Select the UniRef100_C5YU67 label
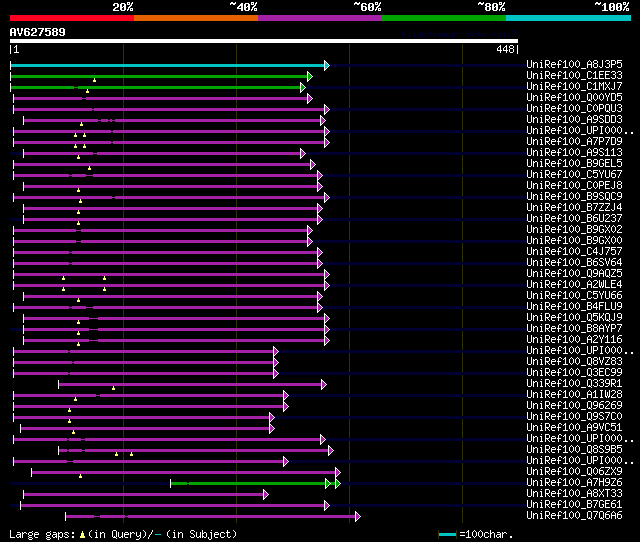The width and height of the screenshot is (640, 542). point(574,175)
